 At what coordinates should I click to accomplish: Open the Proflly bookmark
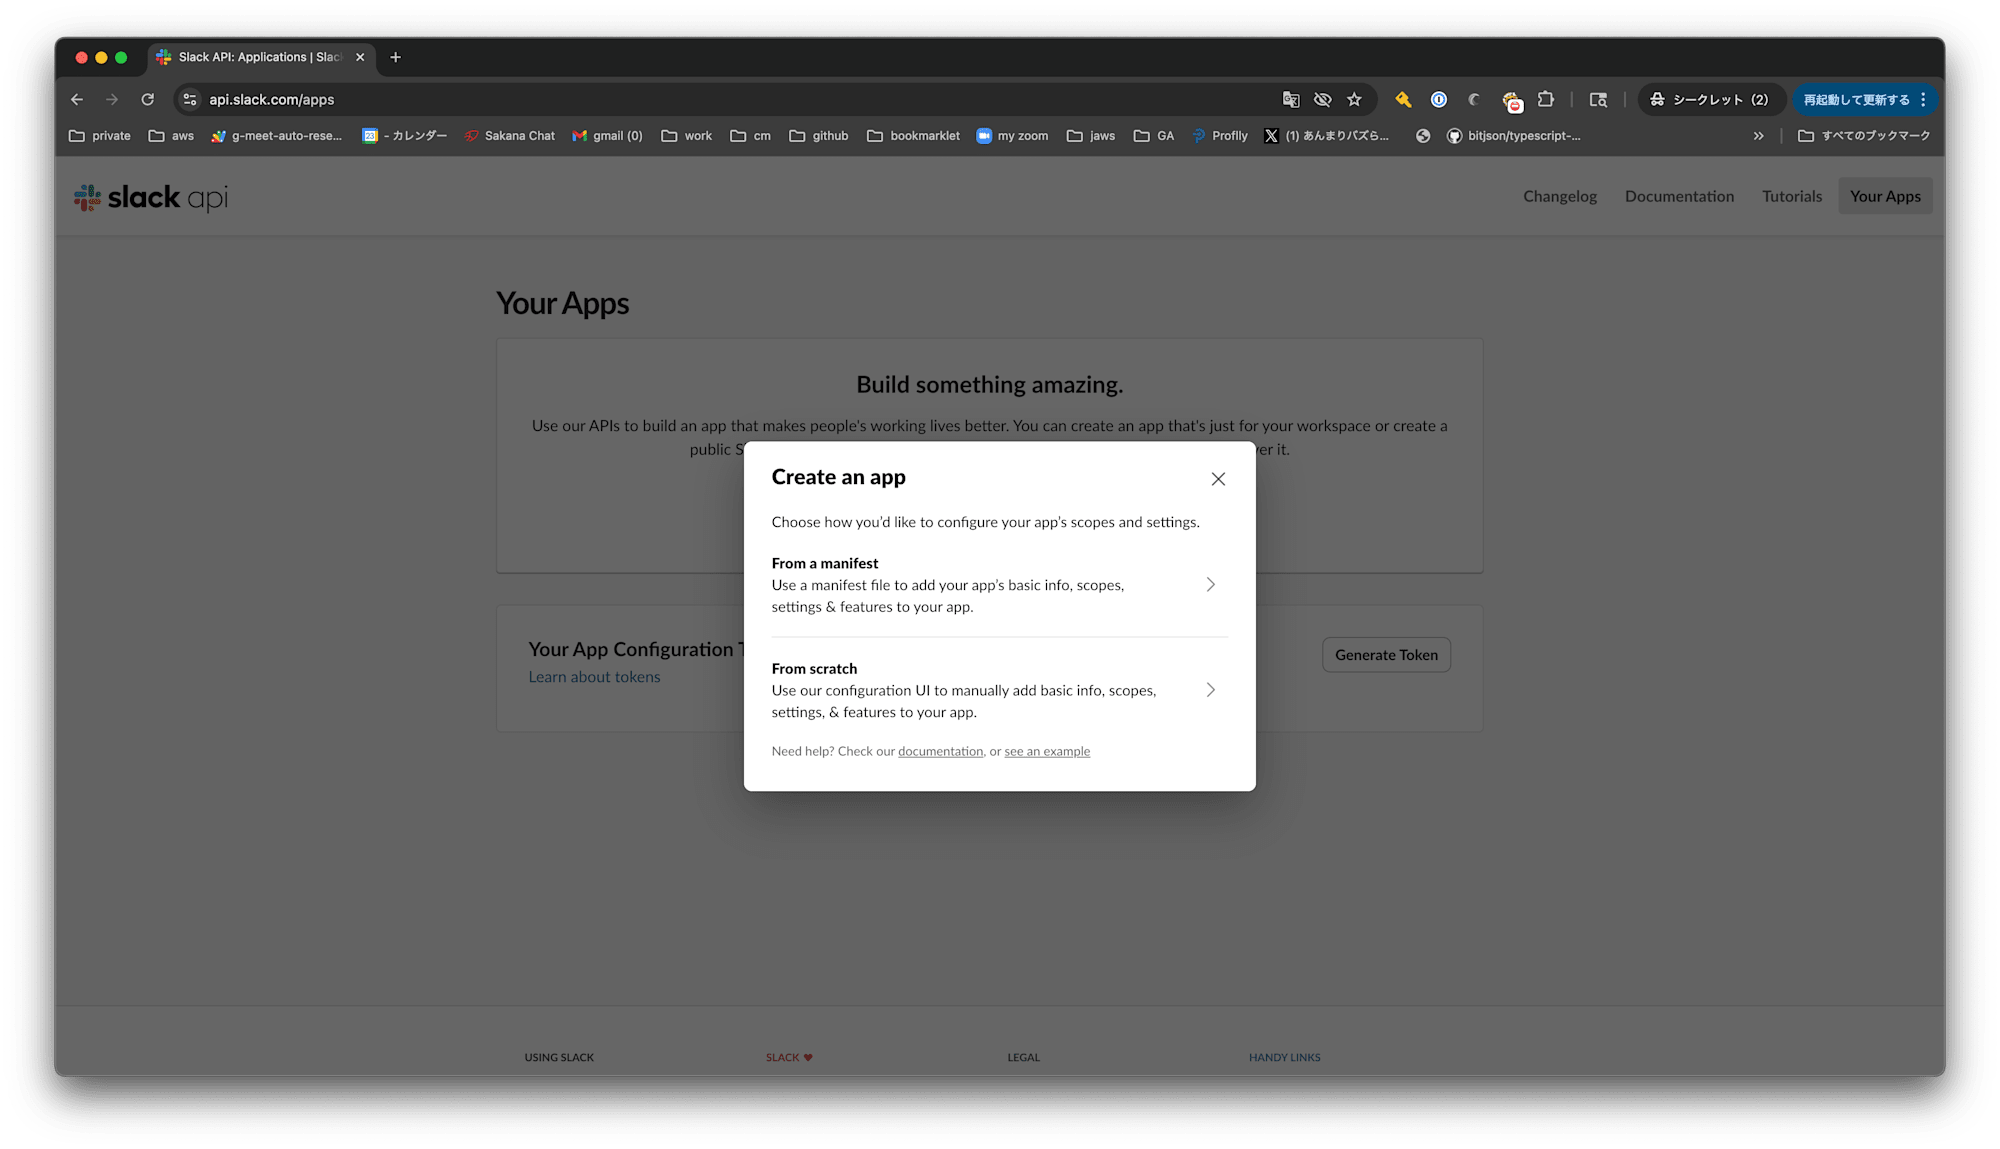coord(1220,136)
